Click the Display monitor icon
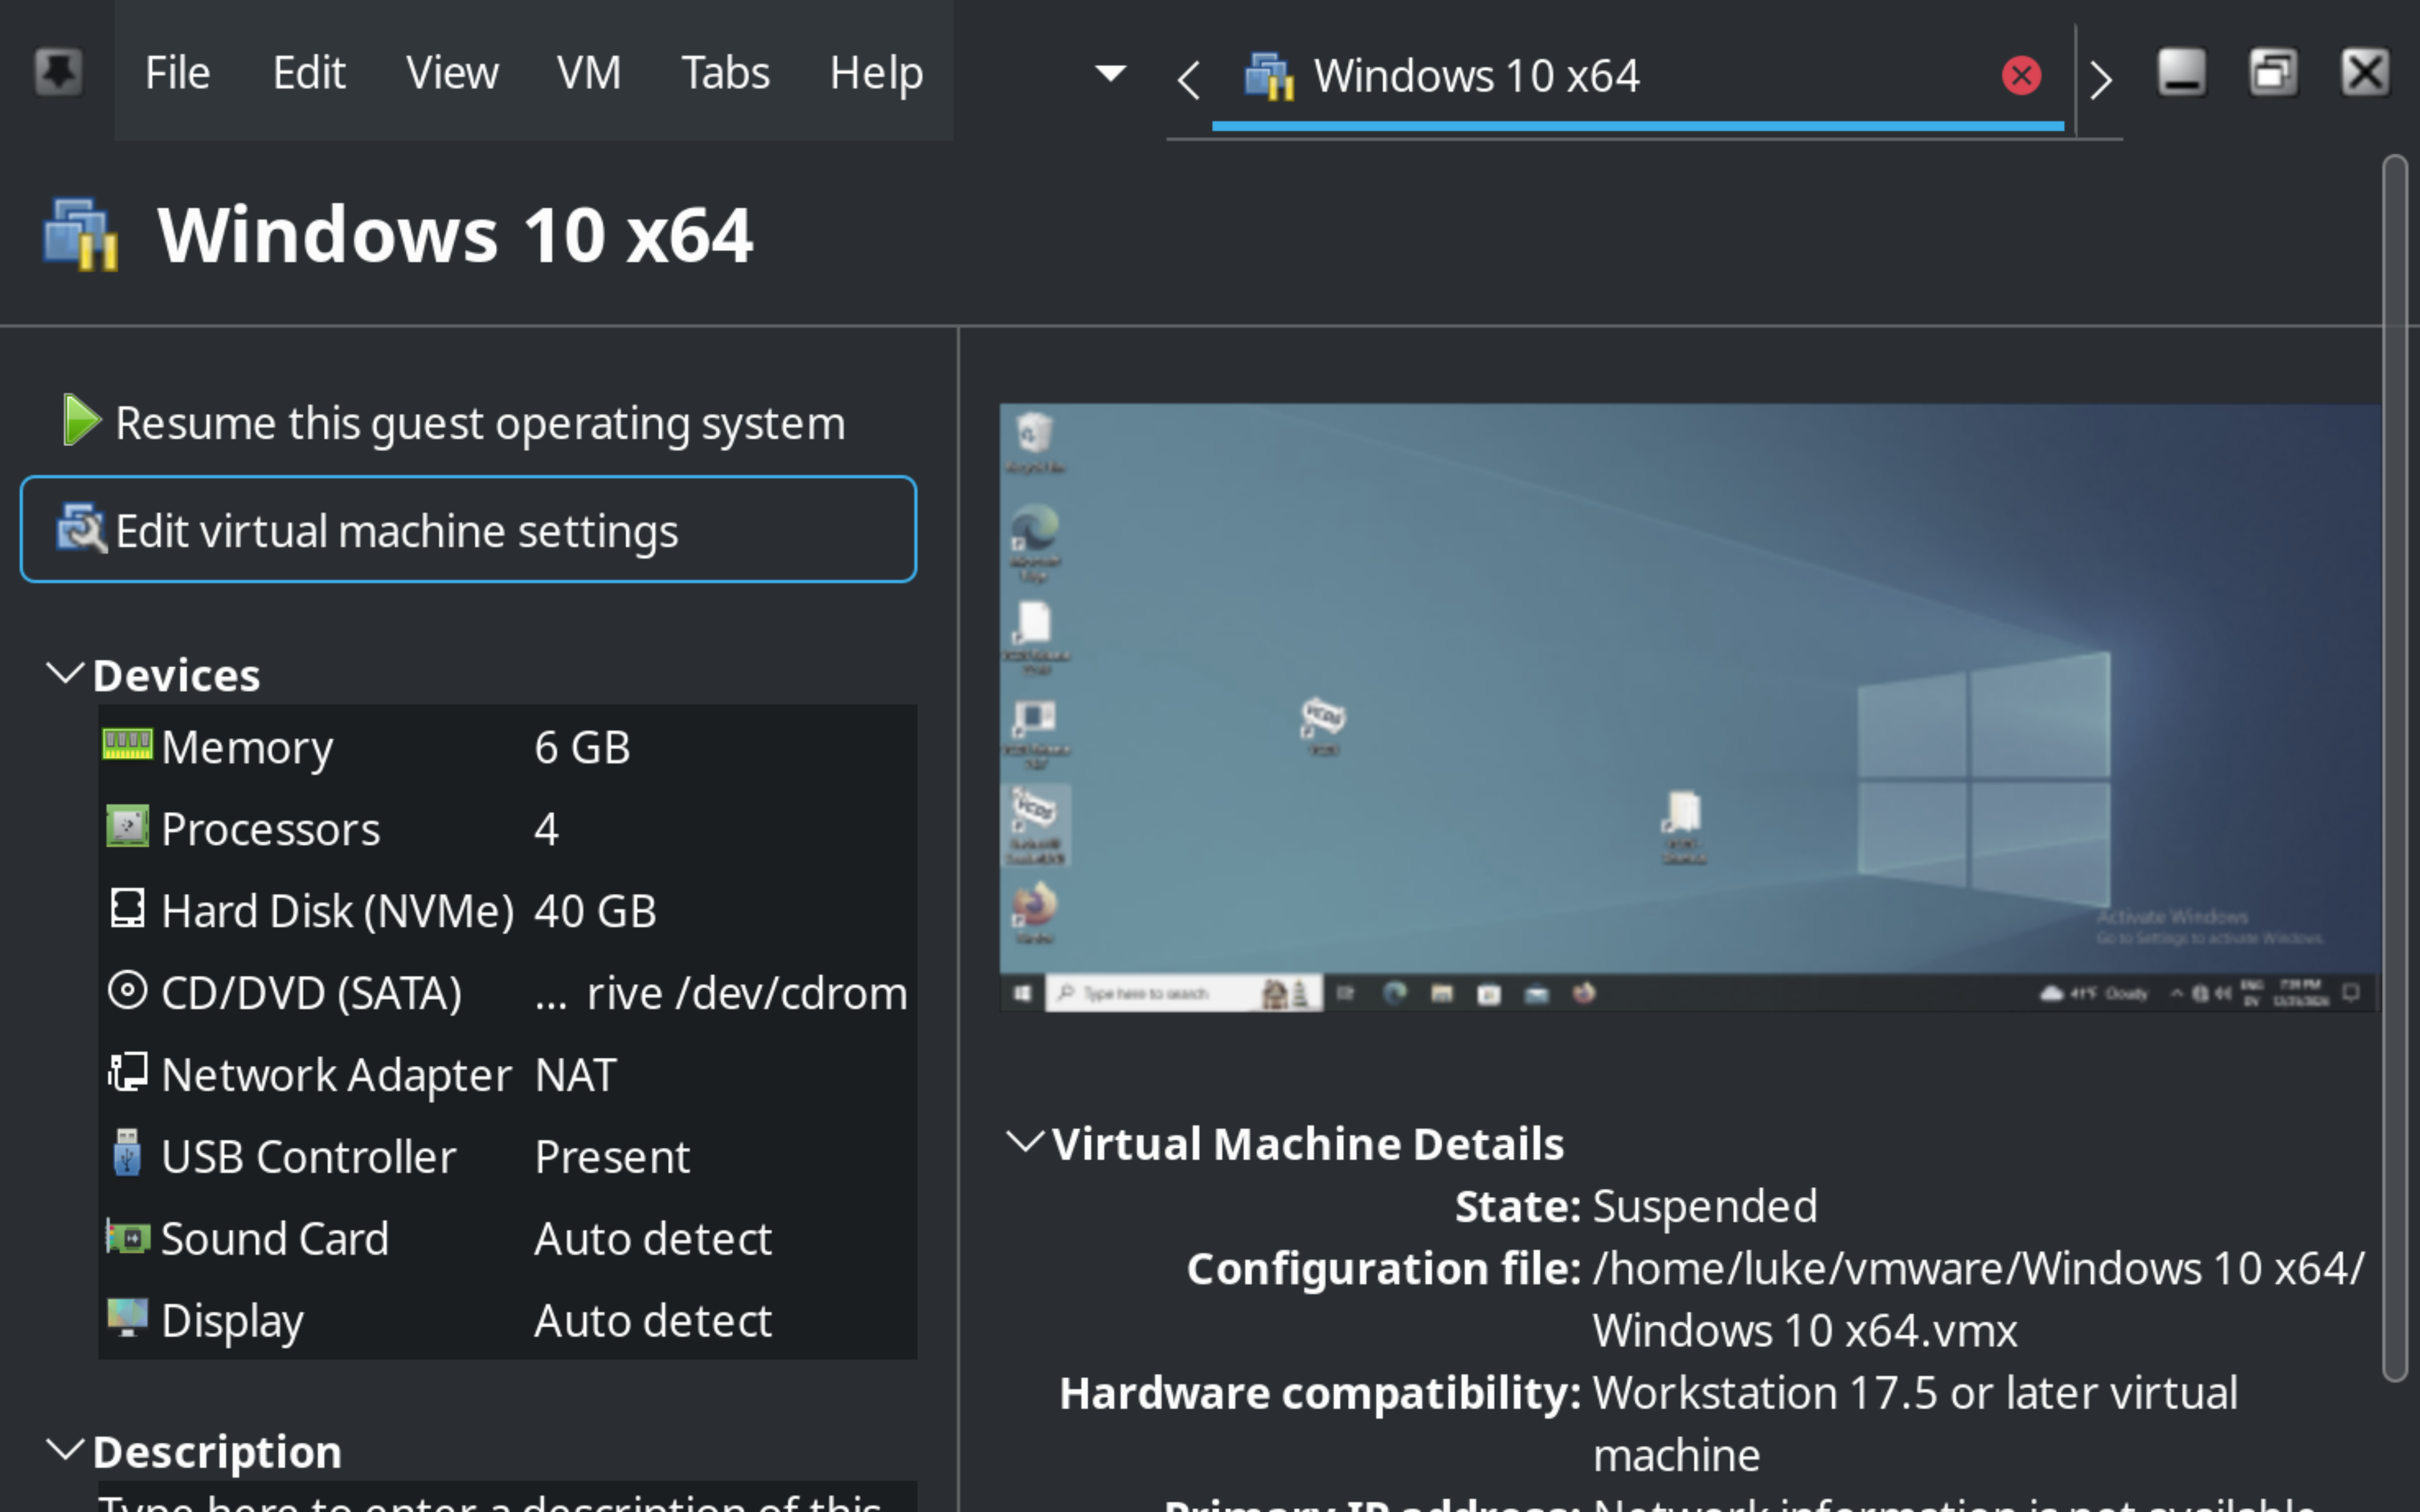The height and width of the screenshot is (1512, 2420). click(127, 1317)
